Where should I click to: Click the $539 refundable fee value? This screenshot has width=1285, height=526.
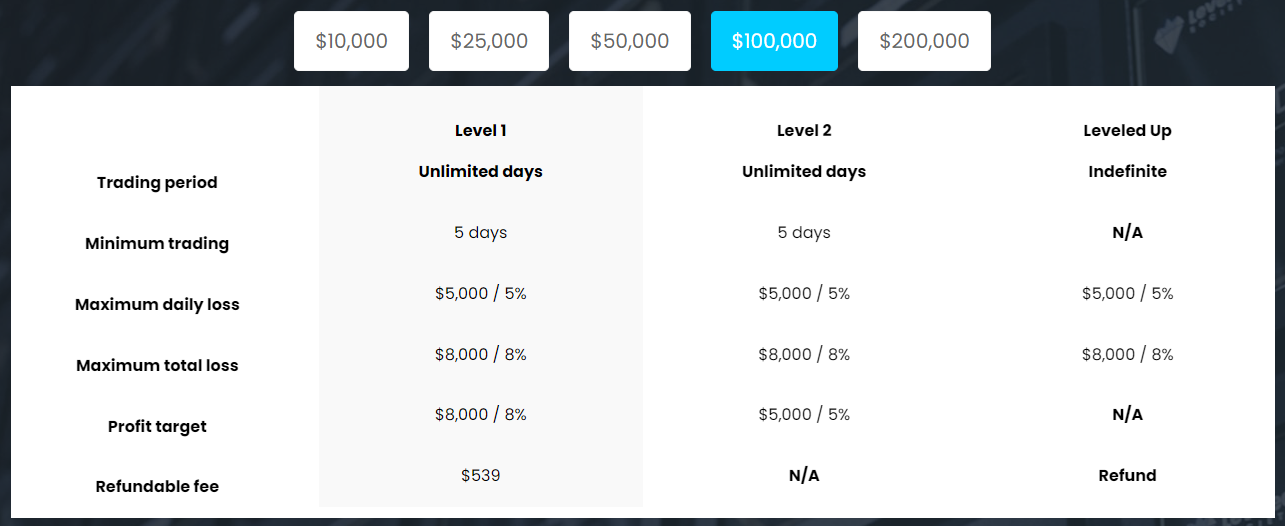tap(481, 476)
